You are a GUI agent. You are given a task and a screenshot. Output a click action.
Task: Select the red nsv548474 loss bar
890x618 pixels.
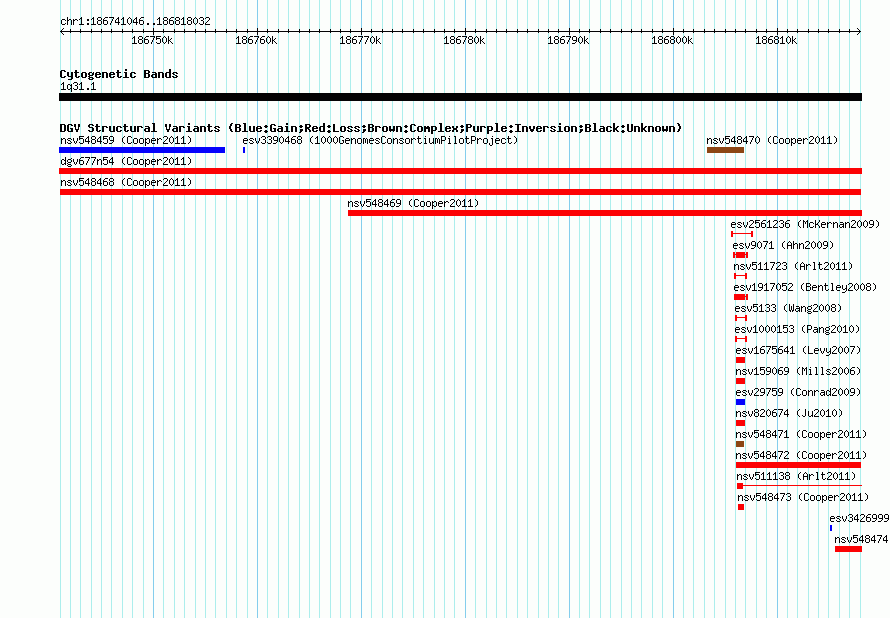point(849,549)
